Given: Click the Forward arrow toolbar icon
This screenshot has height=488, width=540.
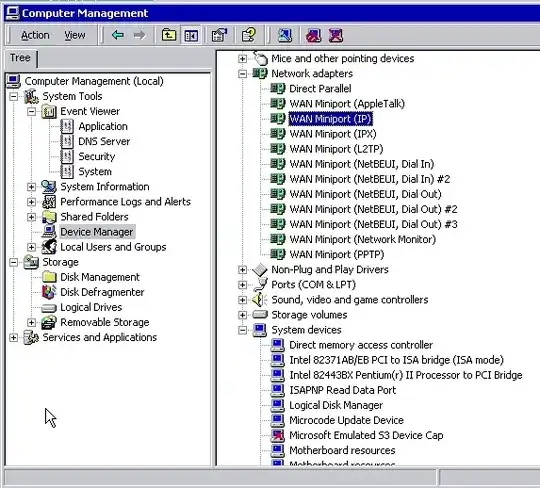Looking at the screenshot, I should (139, 35).
